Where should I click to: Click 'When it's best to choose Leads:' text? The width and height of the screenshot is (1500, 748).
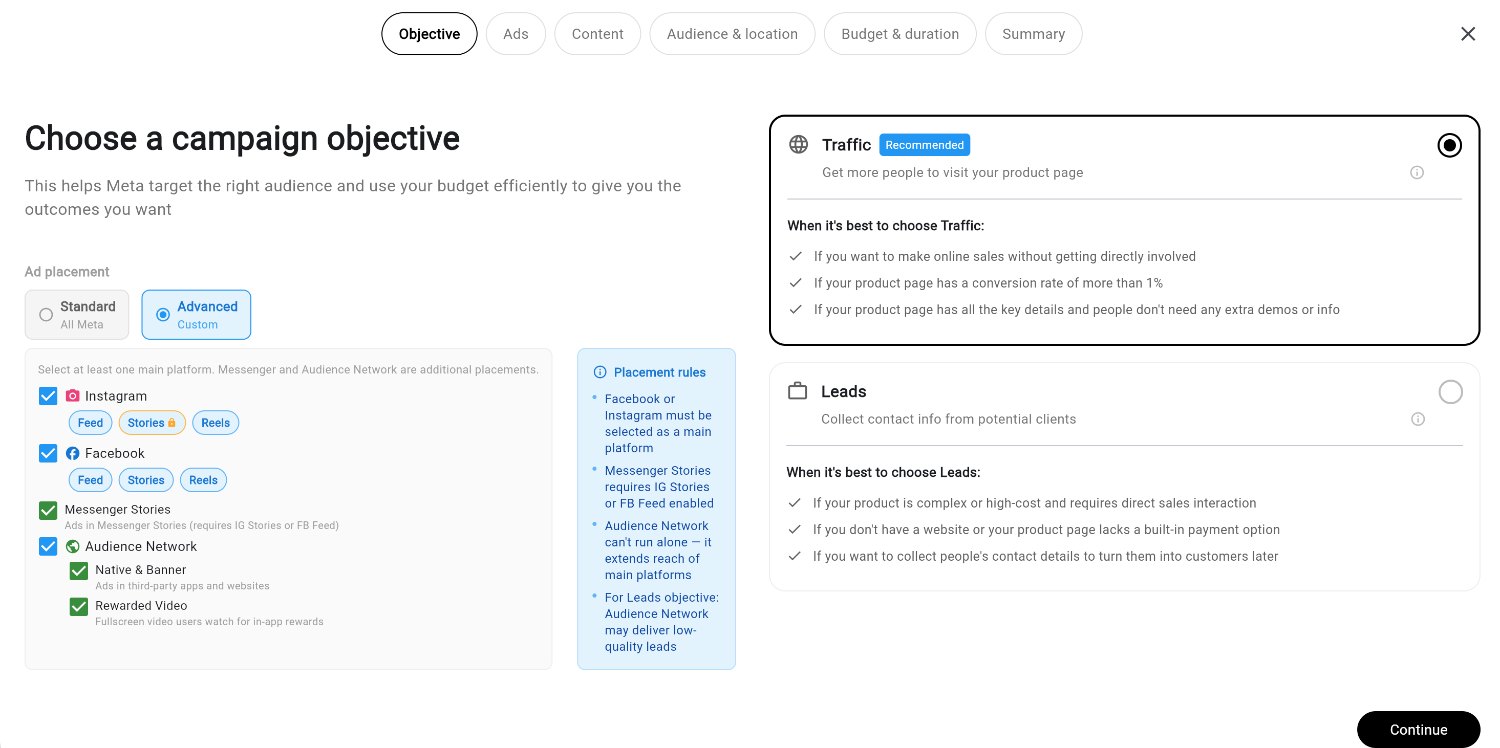883,472
